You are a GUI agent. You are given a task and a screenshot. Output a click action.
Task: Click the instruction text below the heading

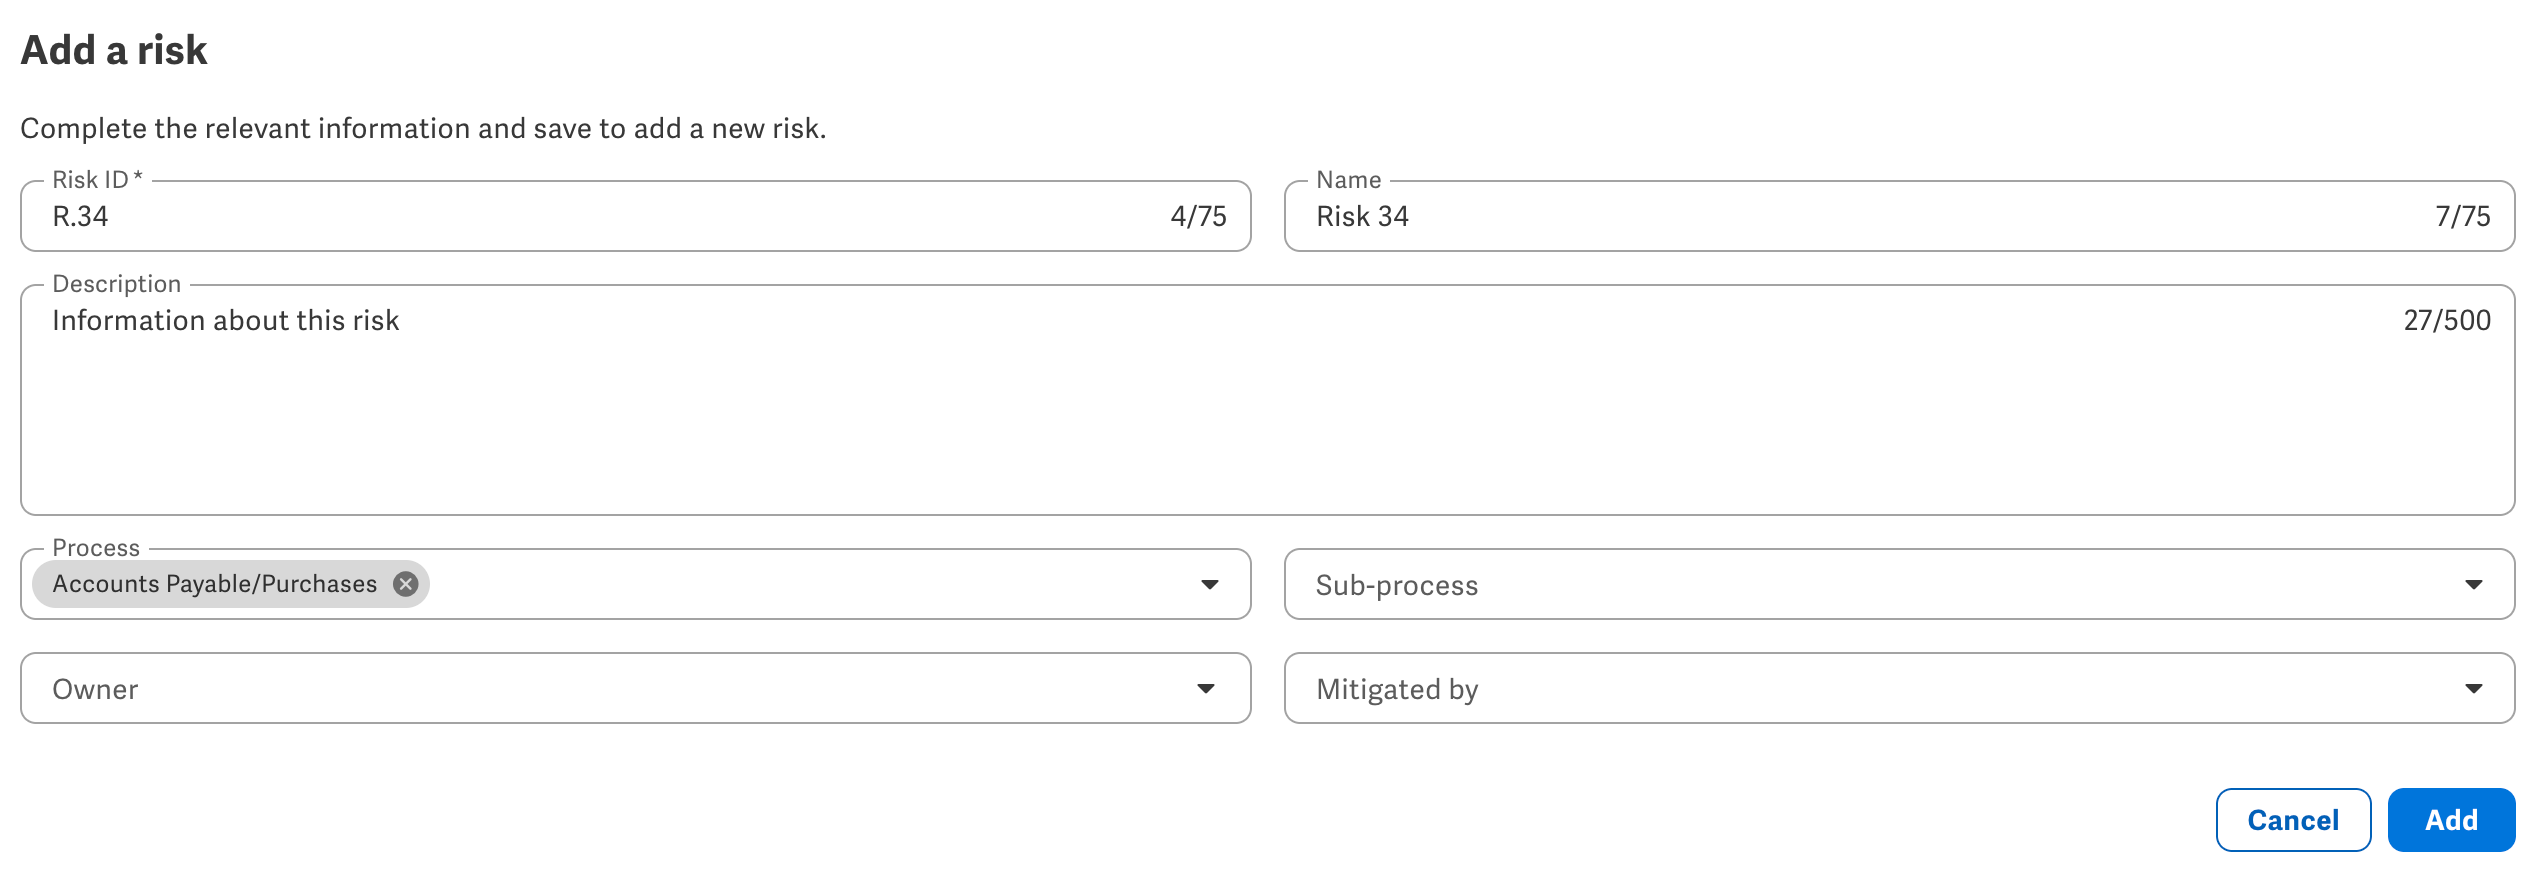(x=423, y=129)
